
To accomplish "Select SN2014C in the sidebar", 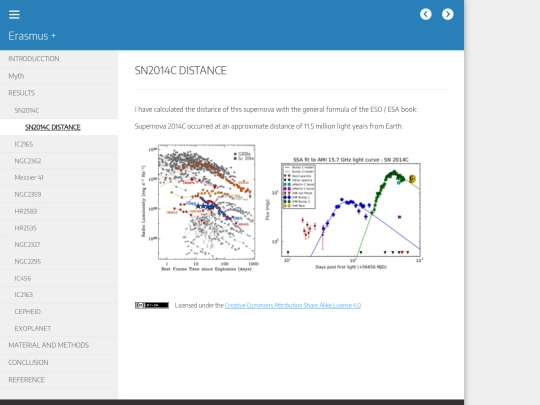I will (x=59, y=110).
